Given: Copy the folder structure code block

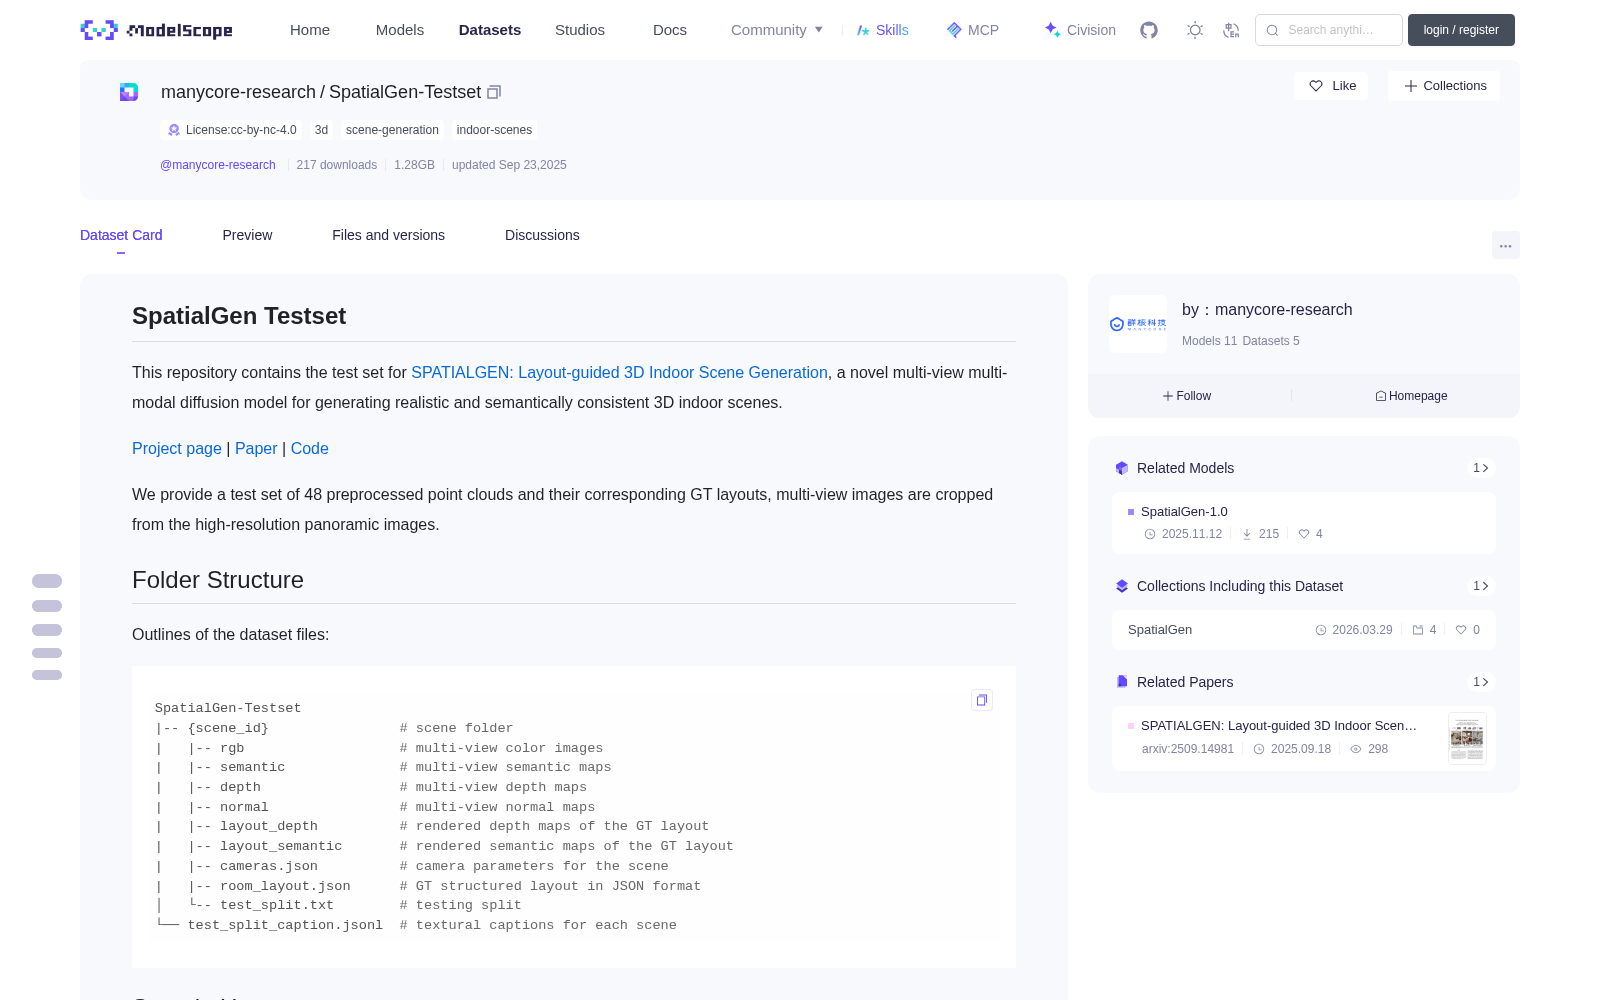Looking at the screenshot, I should tap(982, 700).
